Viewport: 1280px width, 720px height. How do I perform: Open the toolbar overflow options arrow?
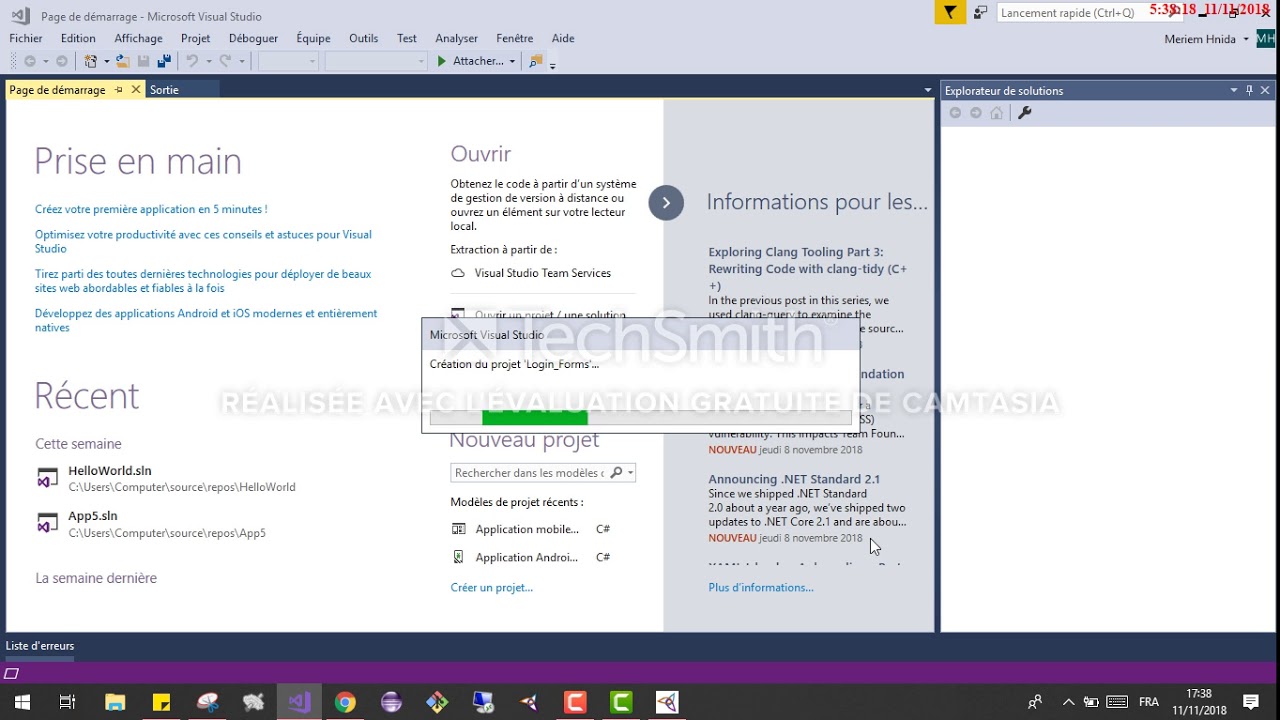click(x=552, y=65)
